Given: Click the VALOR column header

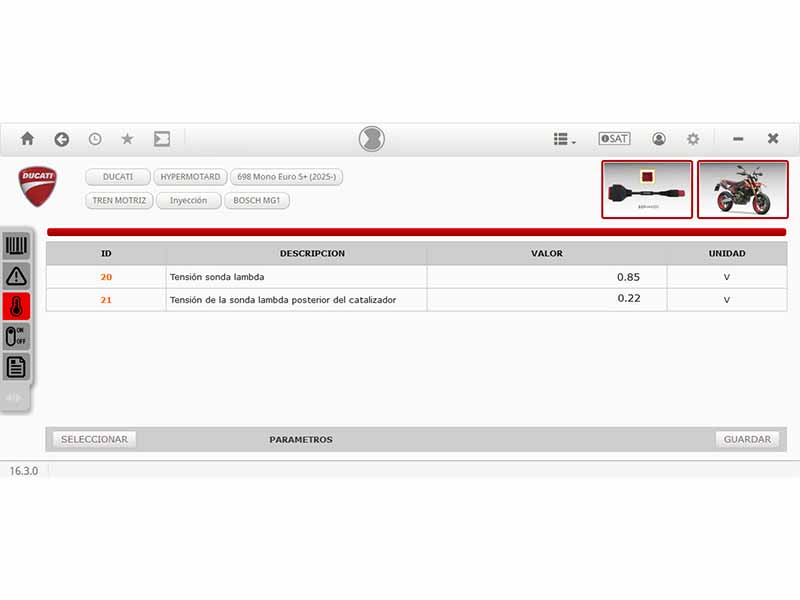Looking at the screenshot, I should [547, 254].
